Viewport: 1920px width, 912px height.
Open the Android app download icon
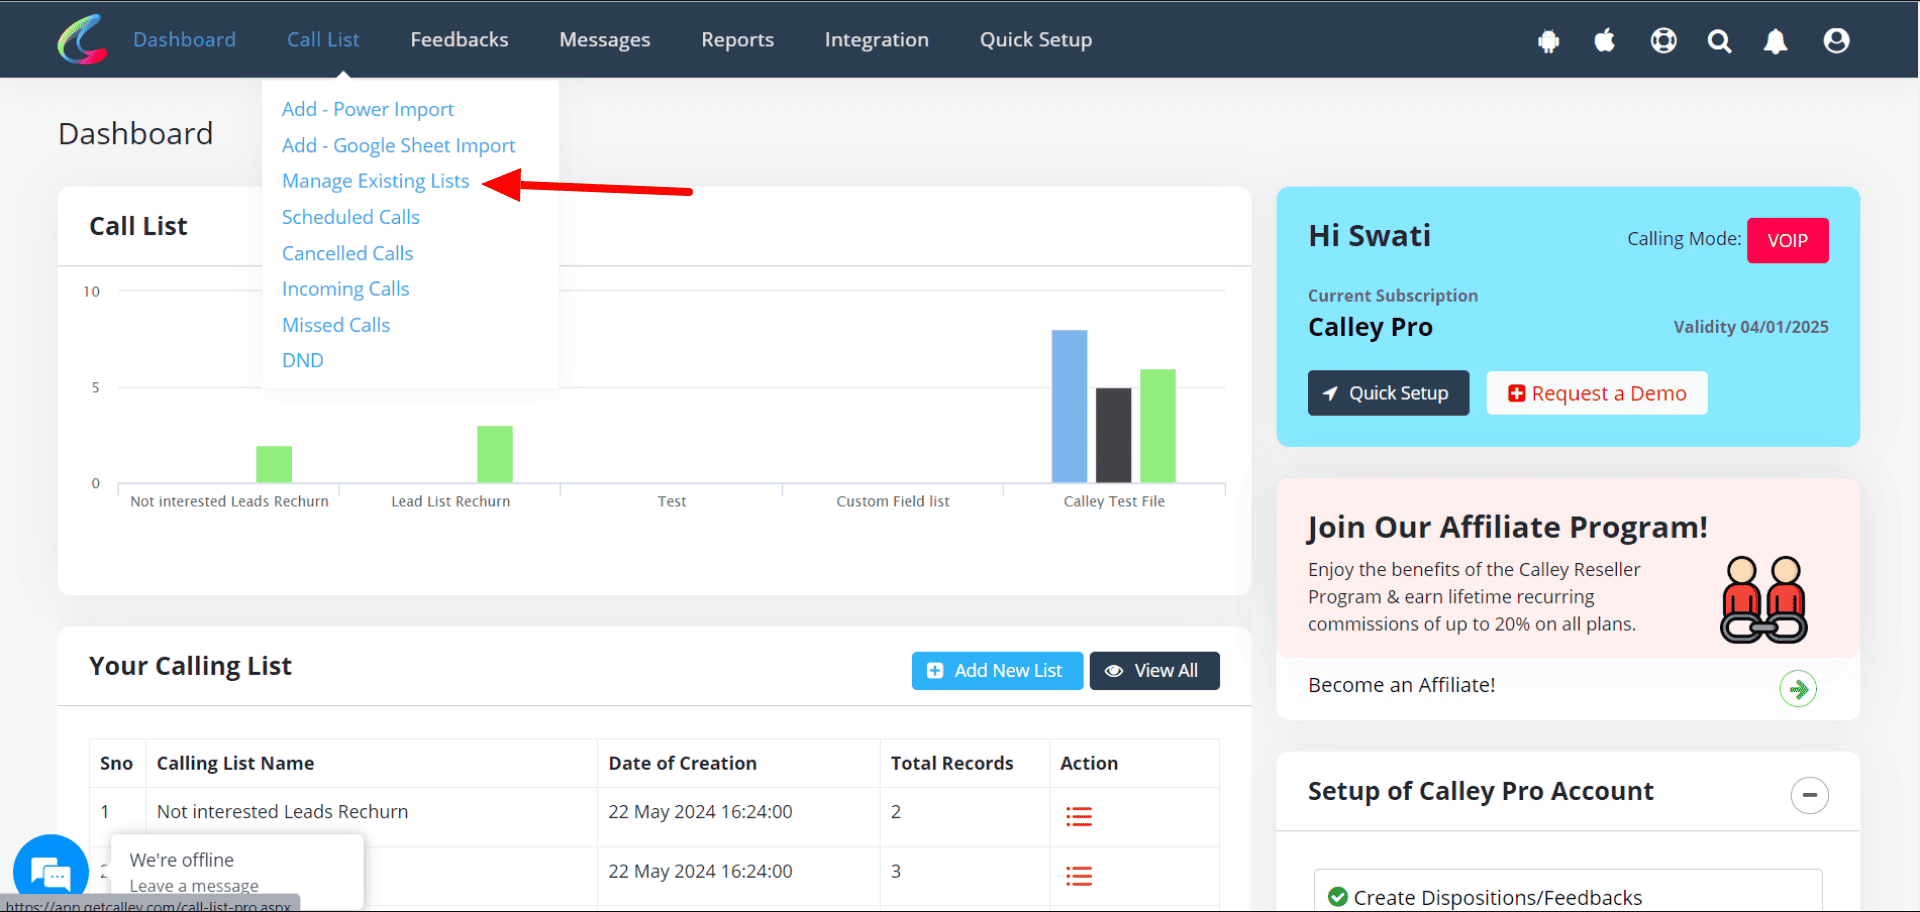1548,41
